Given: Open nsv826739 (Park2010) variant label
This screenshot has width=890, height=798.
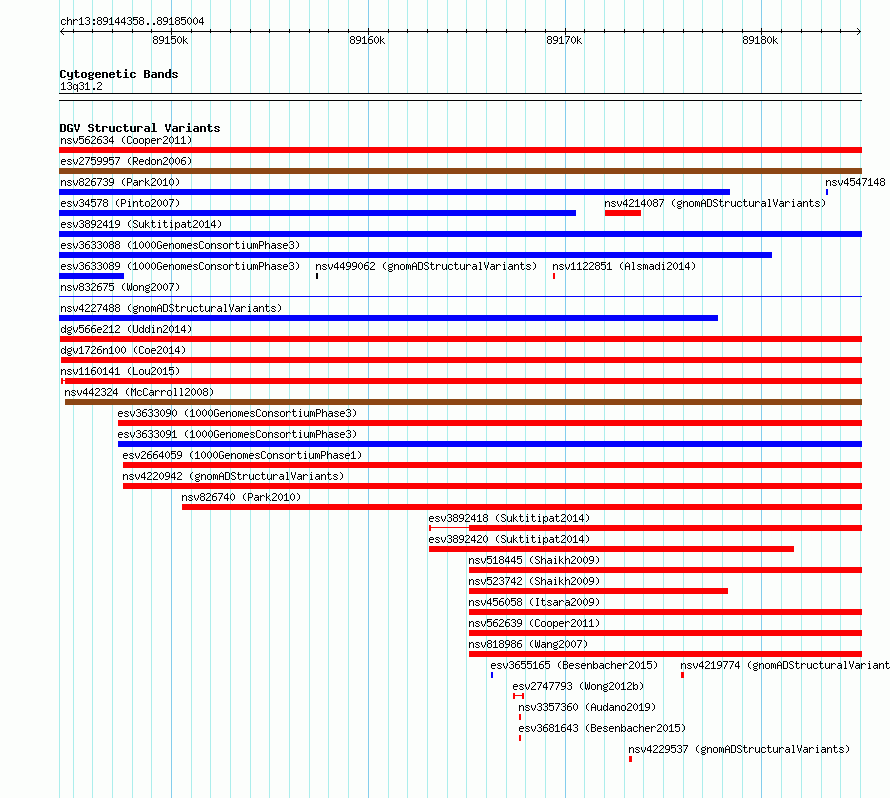Looking at the screenshot, I should 120,182.
